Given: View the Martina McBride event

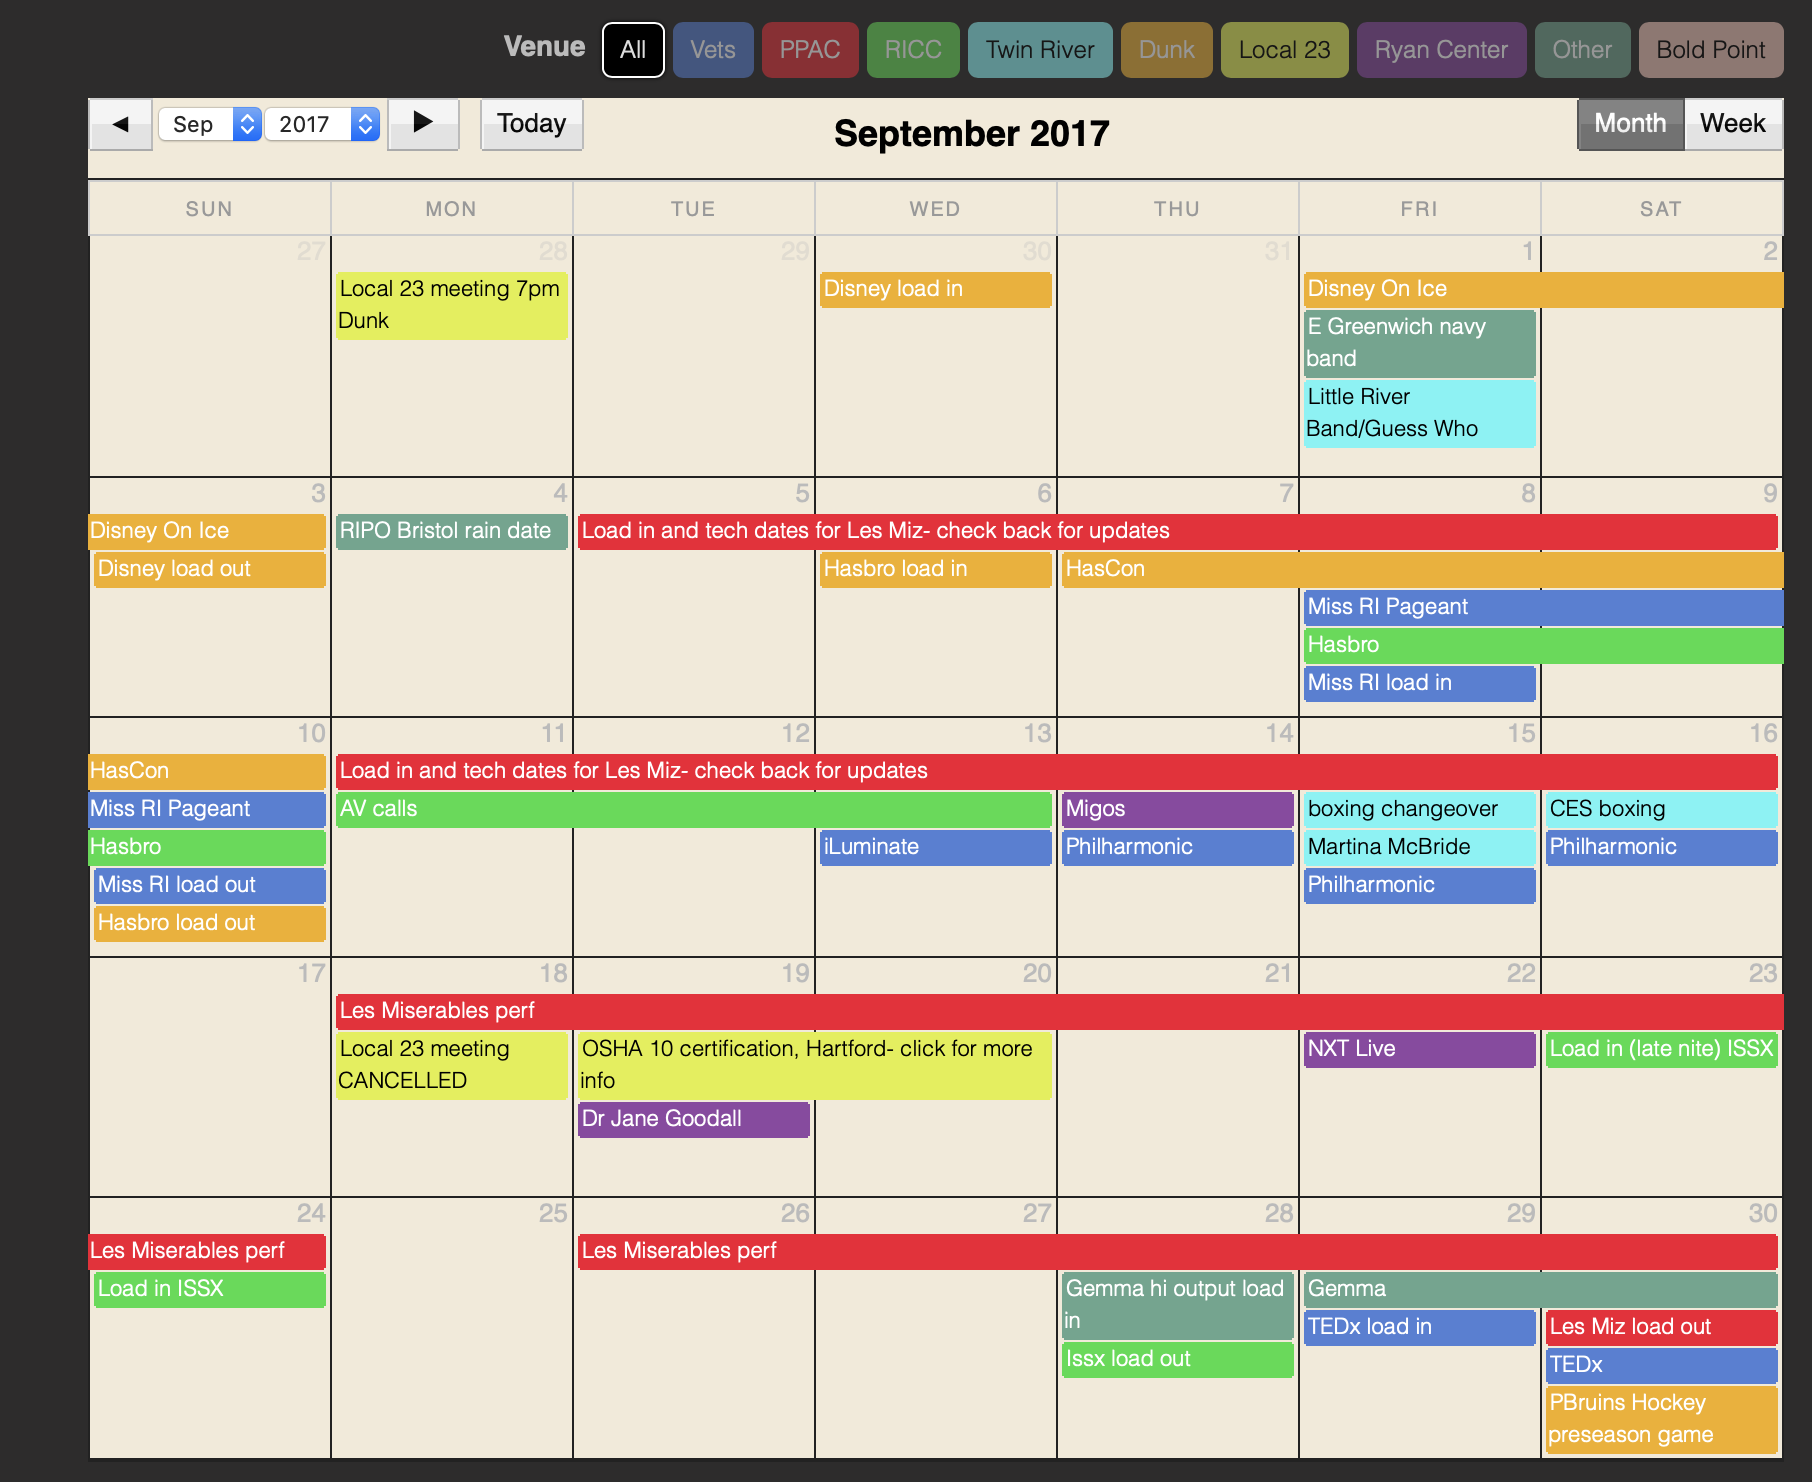Looking at the screenshot, I should 1418,847.
